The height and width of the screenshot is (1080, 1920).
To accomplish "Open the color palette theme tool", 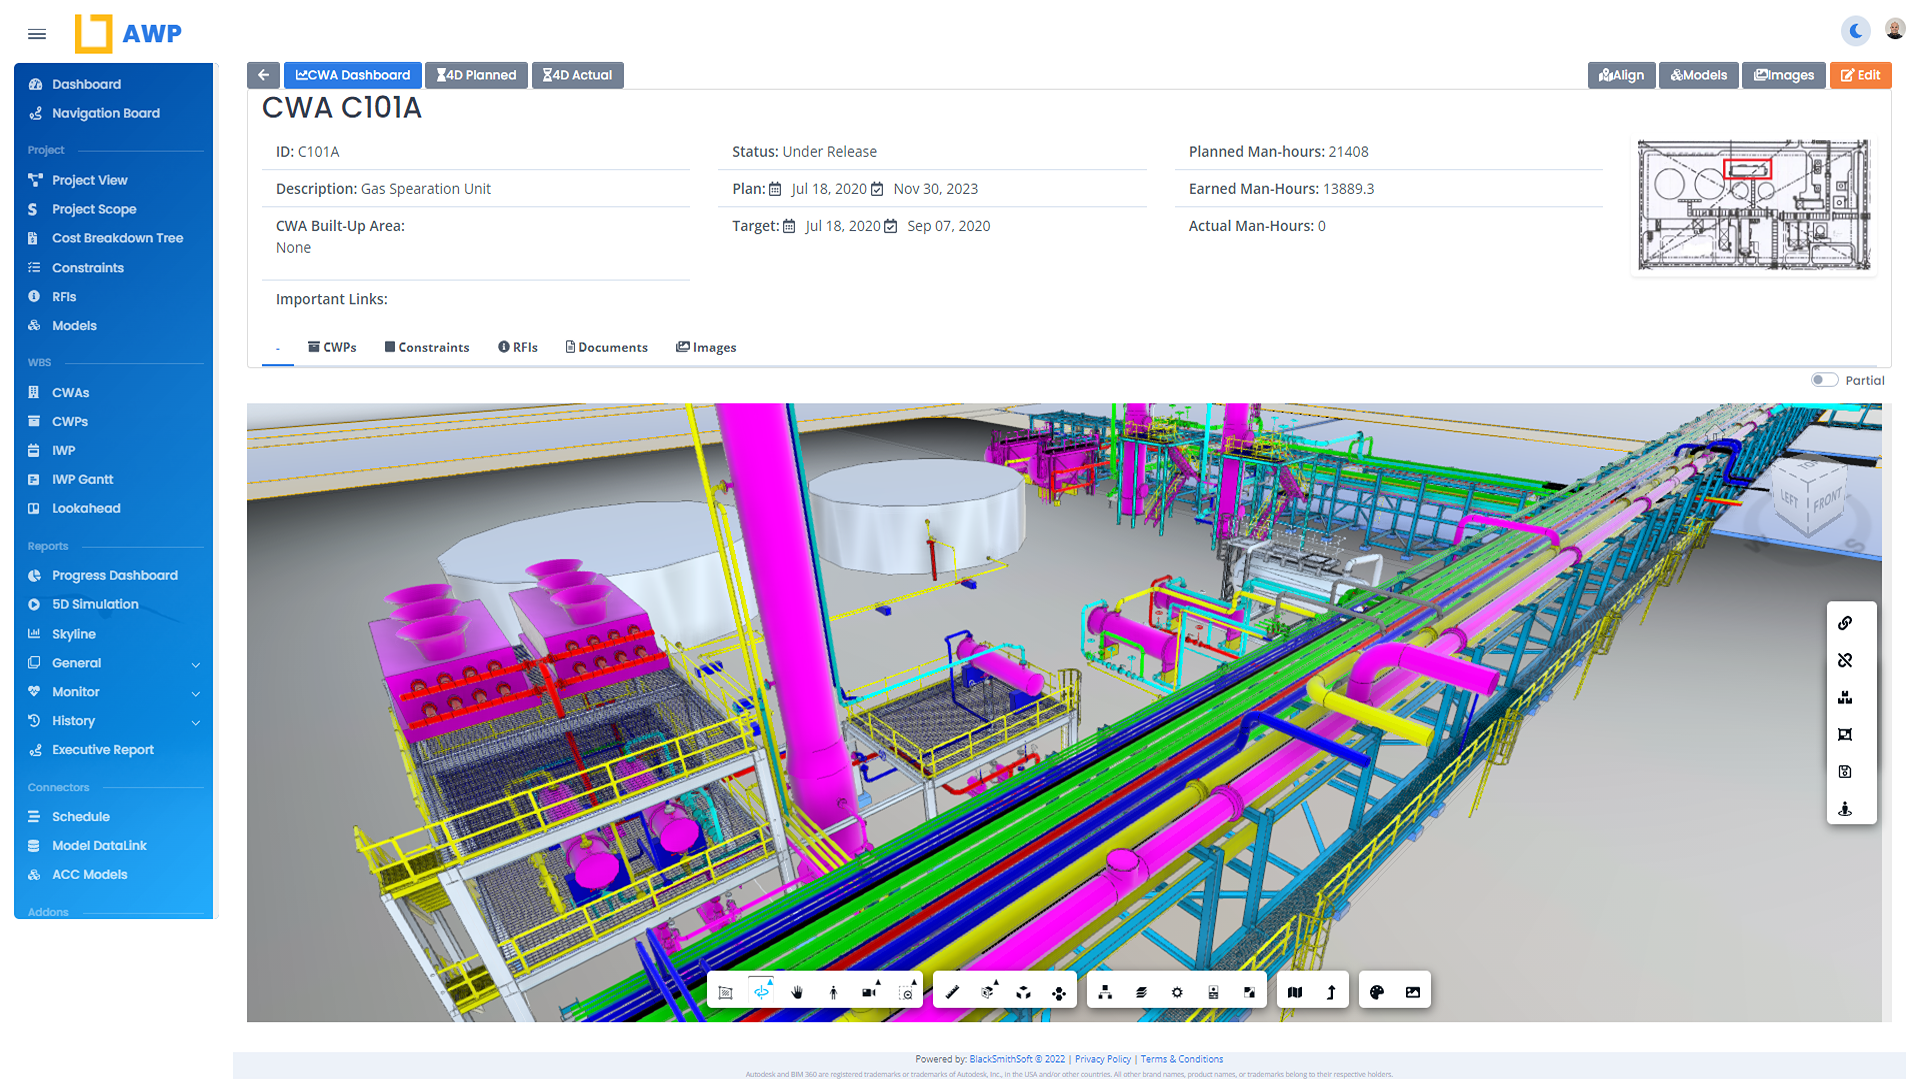I will coord(1377,992).
